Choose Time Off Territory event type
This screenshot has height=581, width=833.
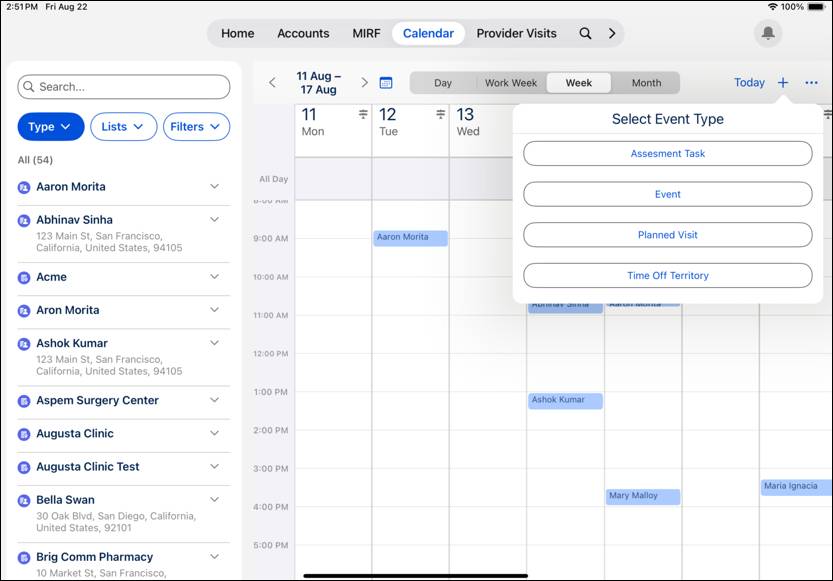(x=668, y=276)
